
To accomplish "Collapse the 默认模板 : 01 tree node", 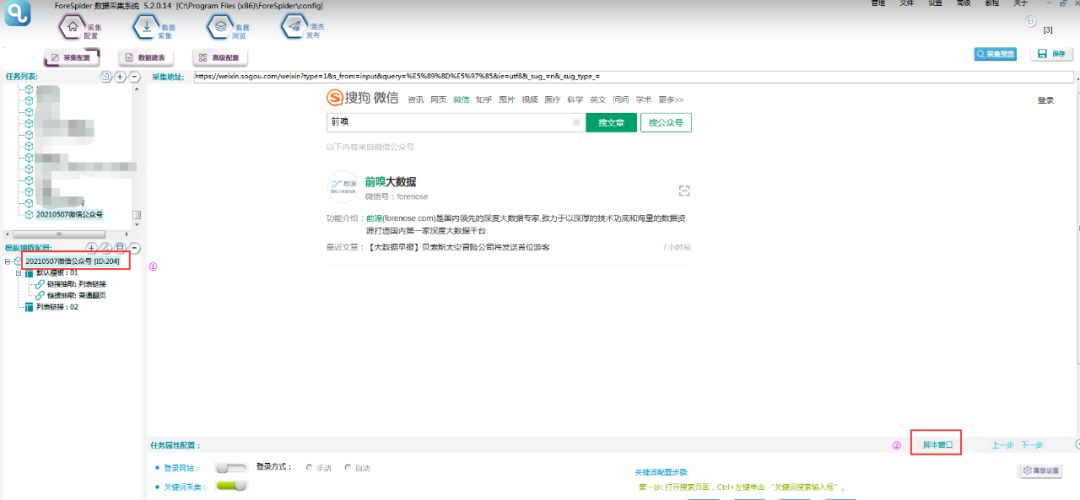I will 19,273.
